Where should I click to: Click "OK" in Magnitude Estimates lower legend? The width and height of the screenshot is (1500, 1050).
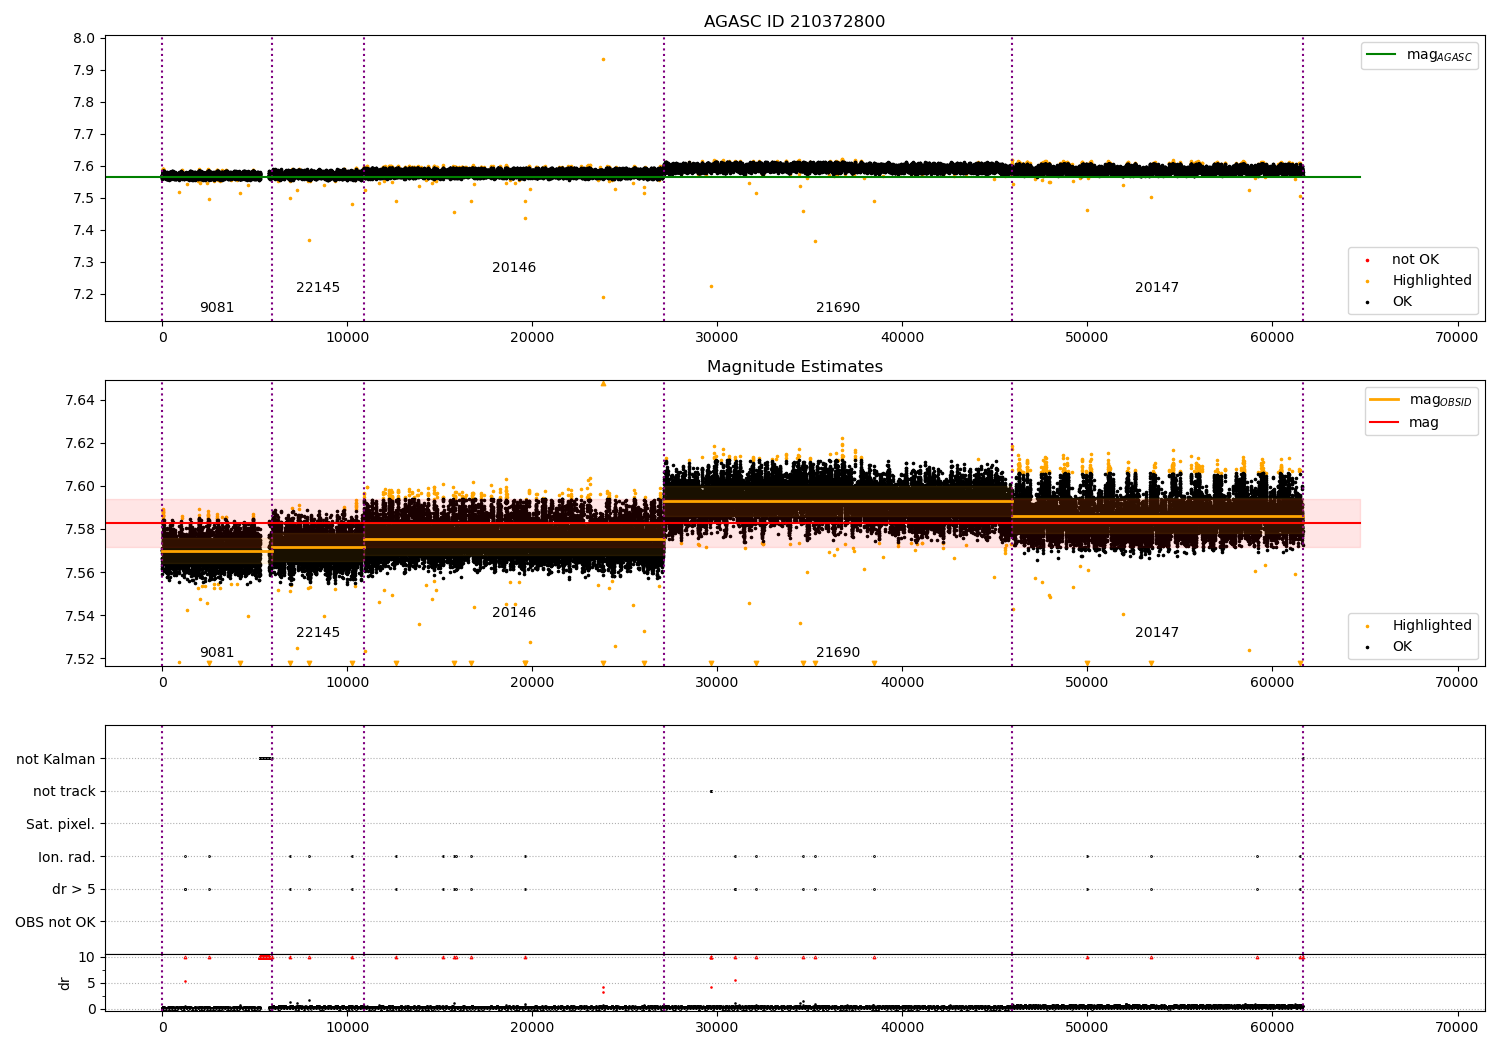point(1402,647)
